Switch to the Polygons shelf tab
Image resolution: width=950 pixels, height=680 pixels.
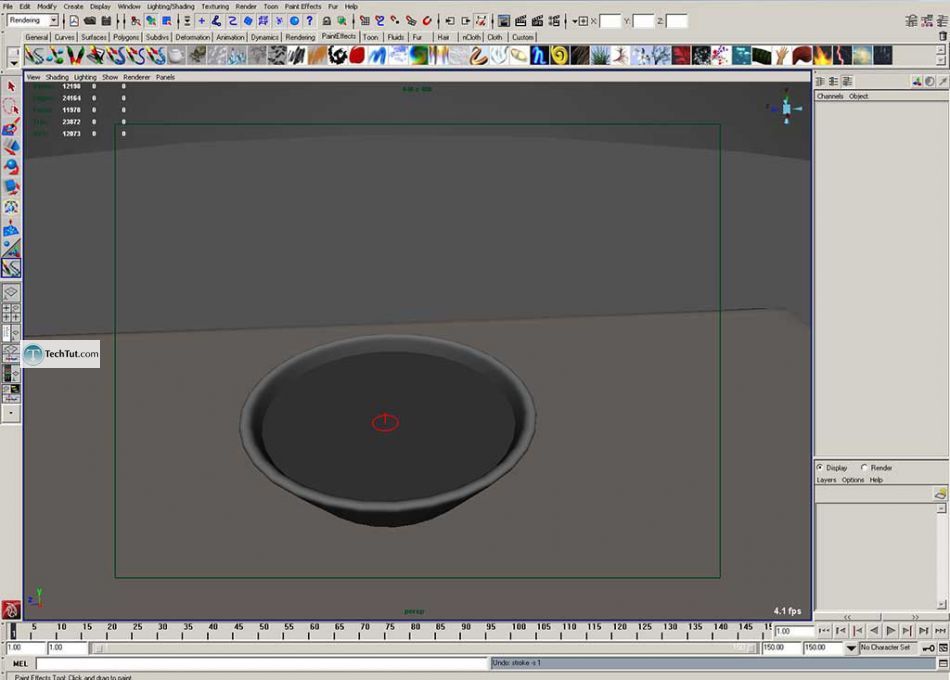tap(126, 37)
